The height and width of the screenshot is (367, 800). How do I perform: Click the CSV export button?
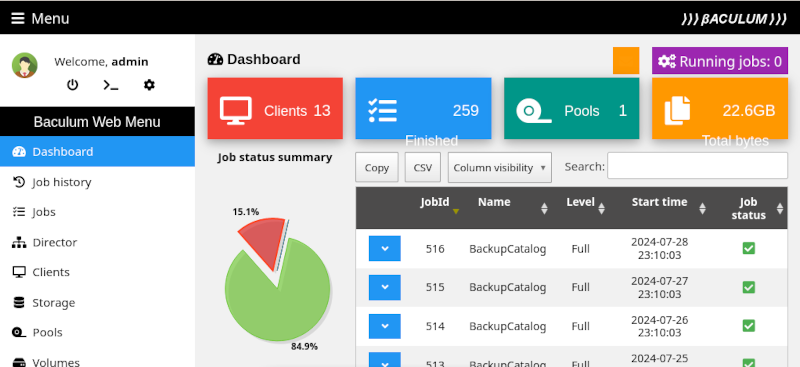[422, 167]
